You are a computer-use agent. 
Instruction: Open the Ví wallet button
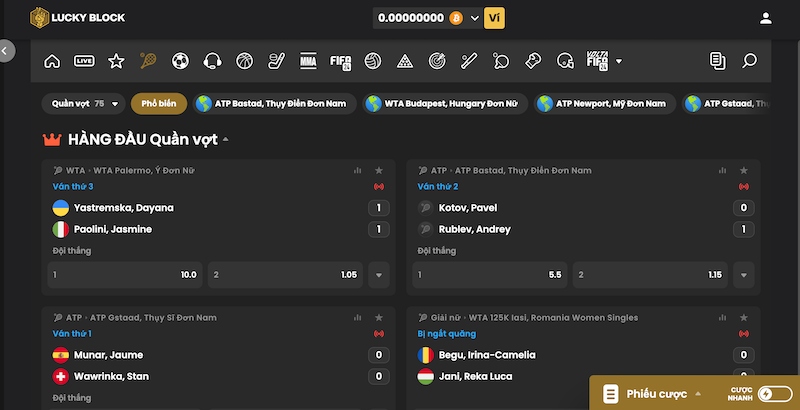(494, 18)
